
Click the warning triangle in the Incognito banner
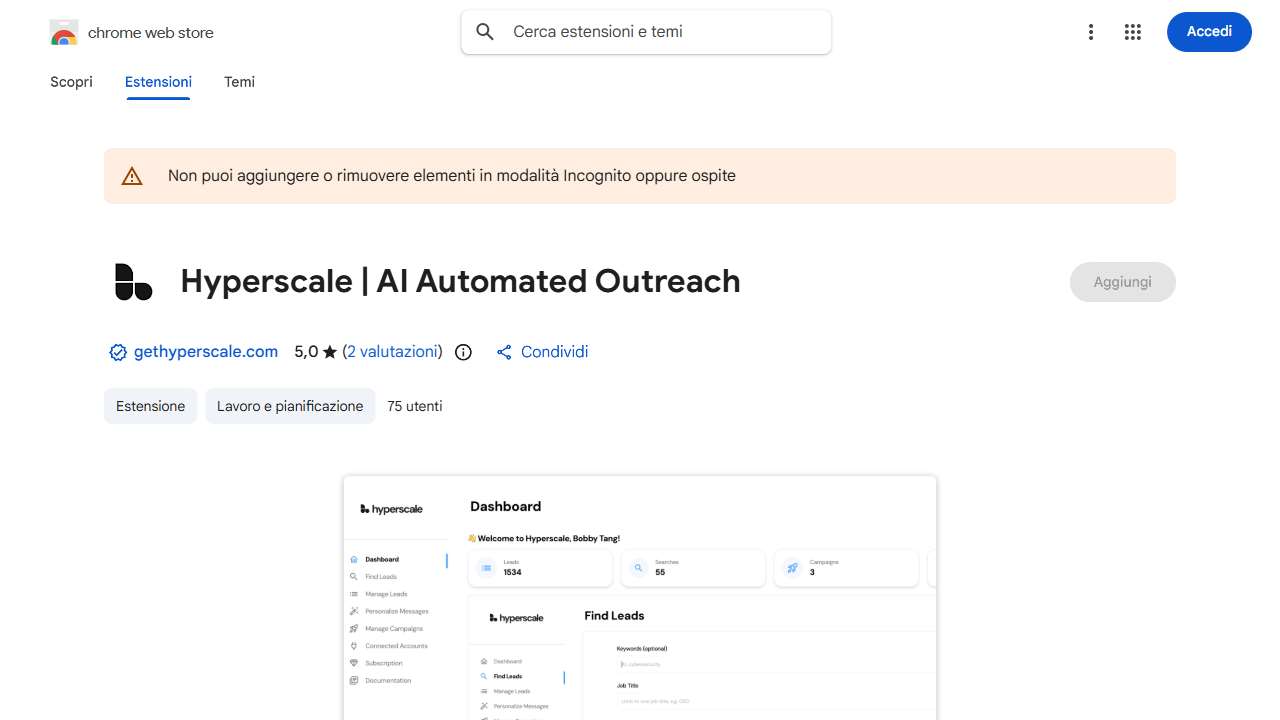(132, 175)
